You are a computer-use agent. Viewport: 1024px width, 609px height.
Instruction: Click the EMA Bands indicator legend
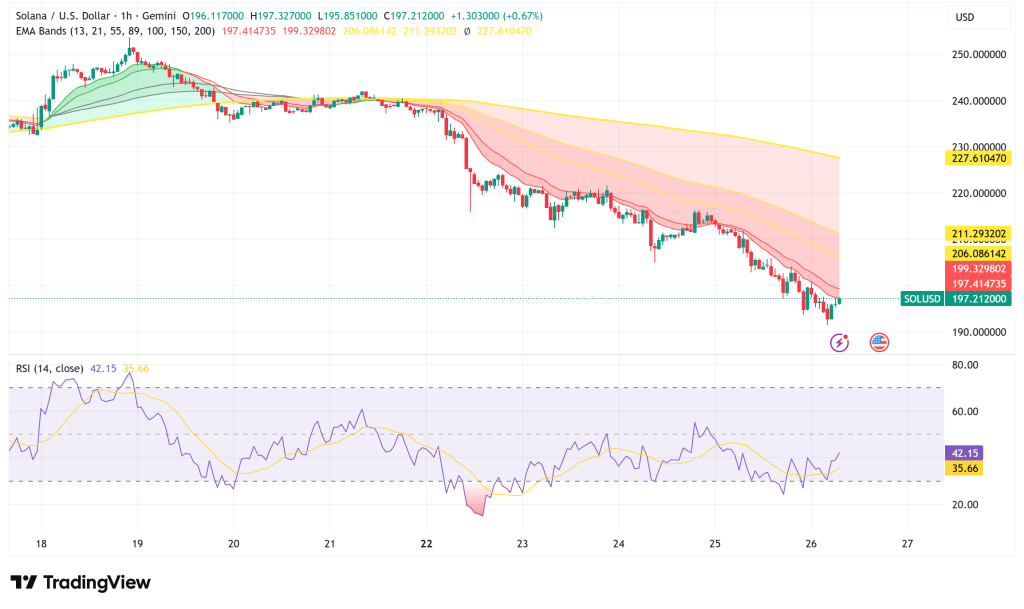115,31
